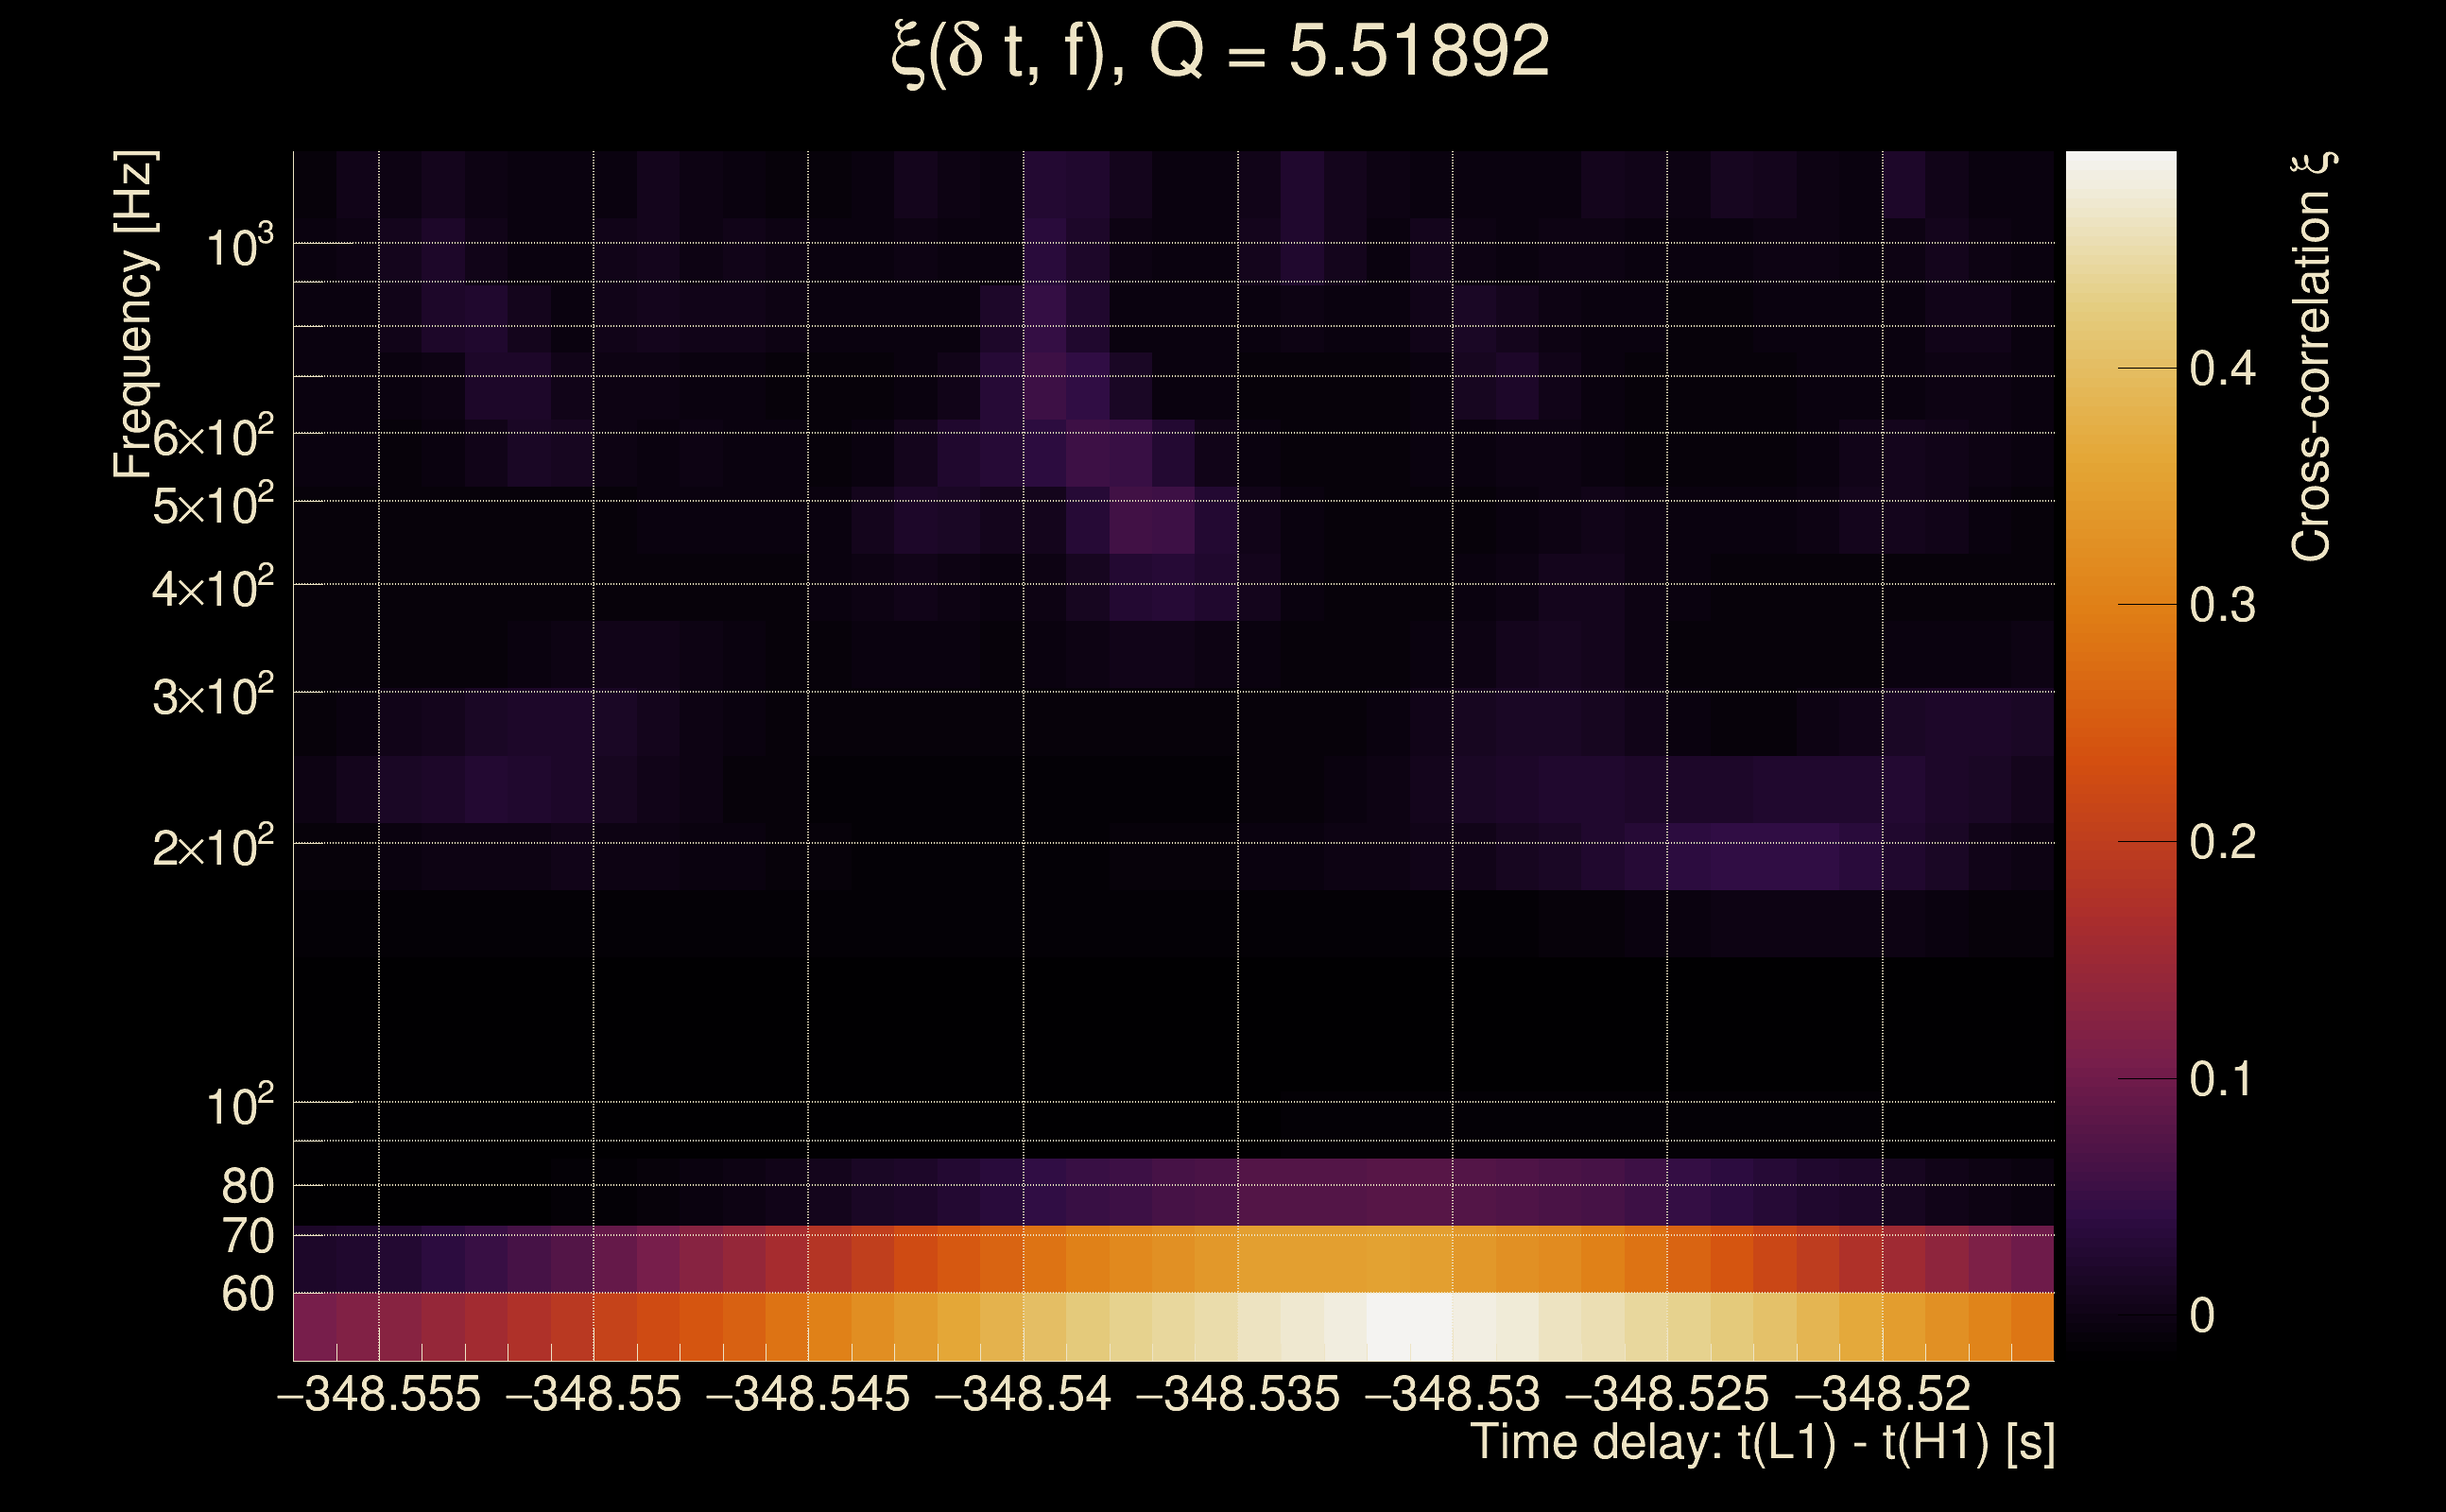Screen dimensions: 2446x1512
Task: Click the 2×10² frequency axis tick label
Action: tap(212, 847)
